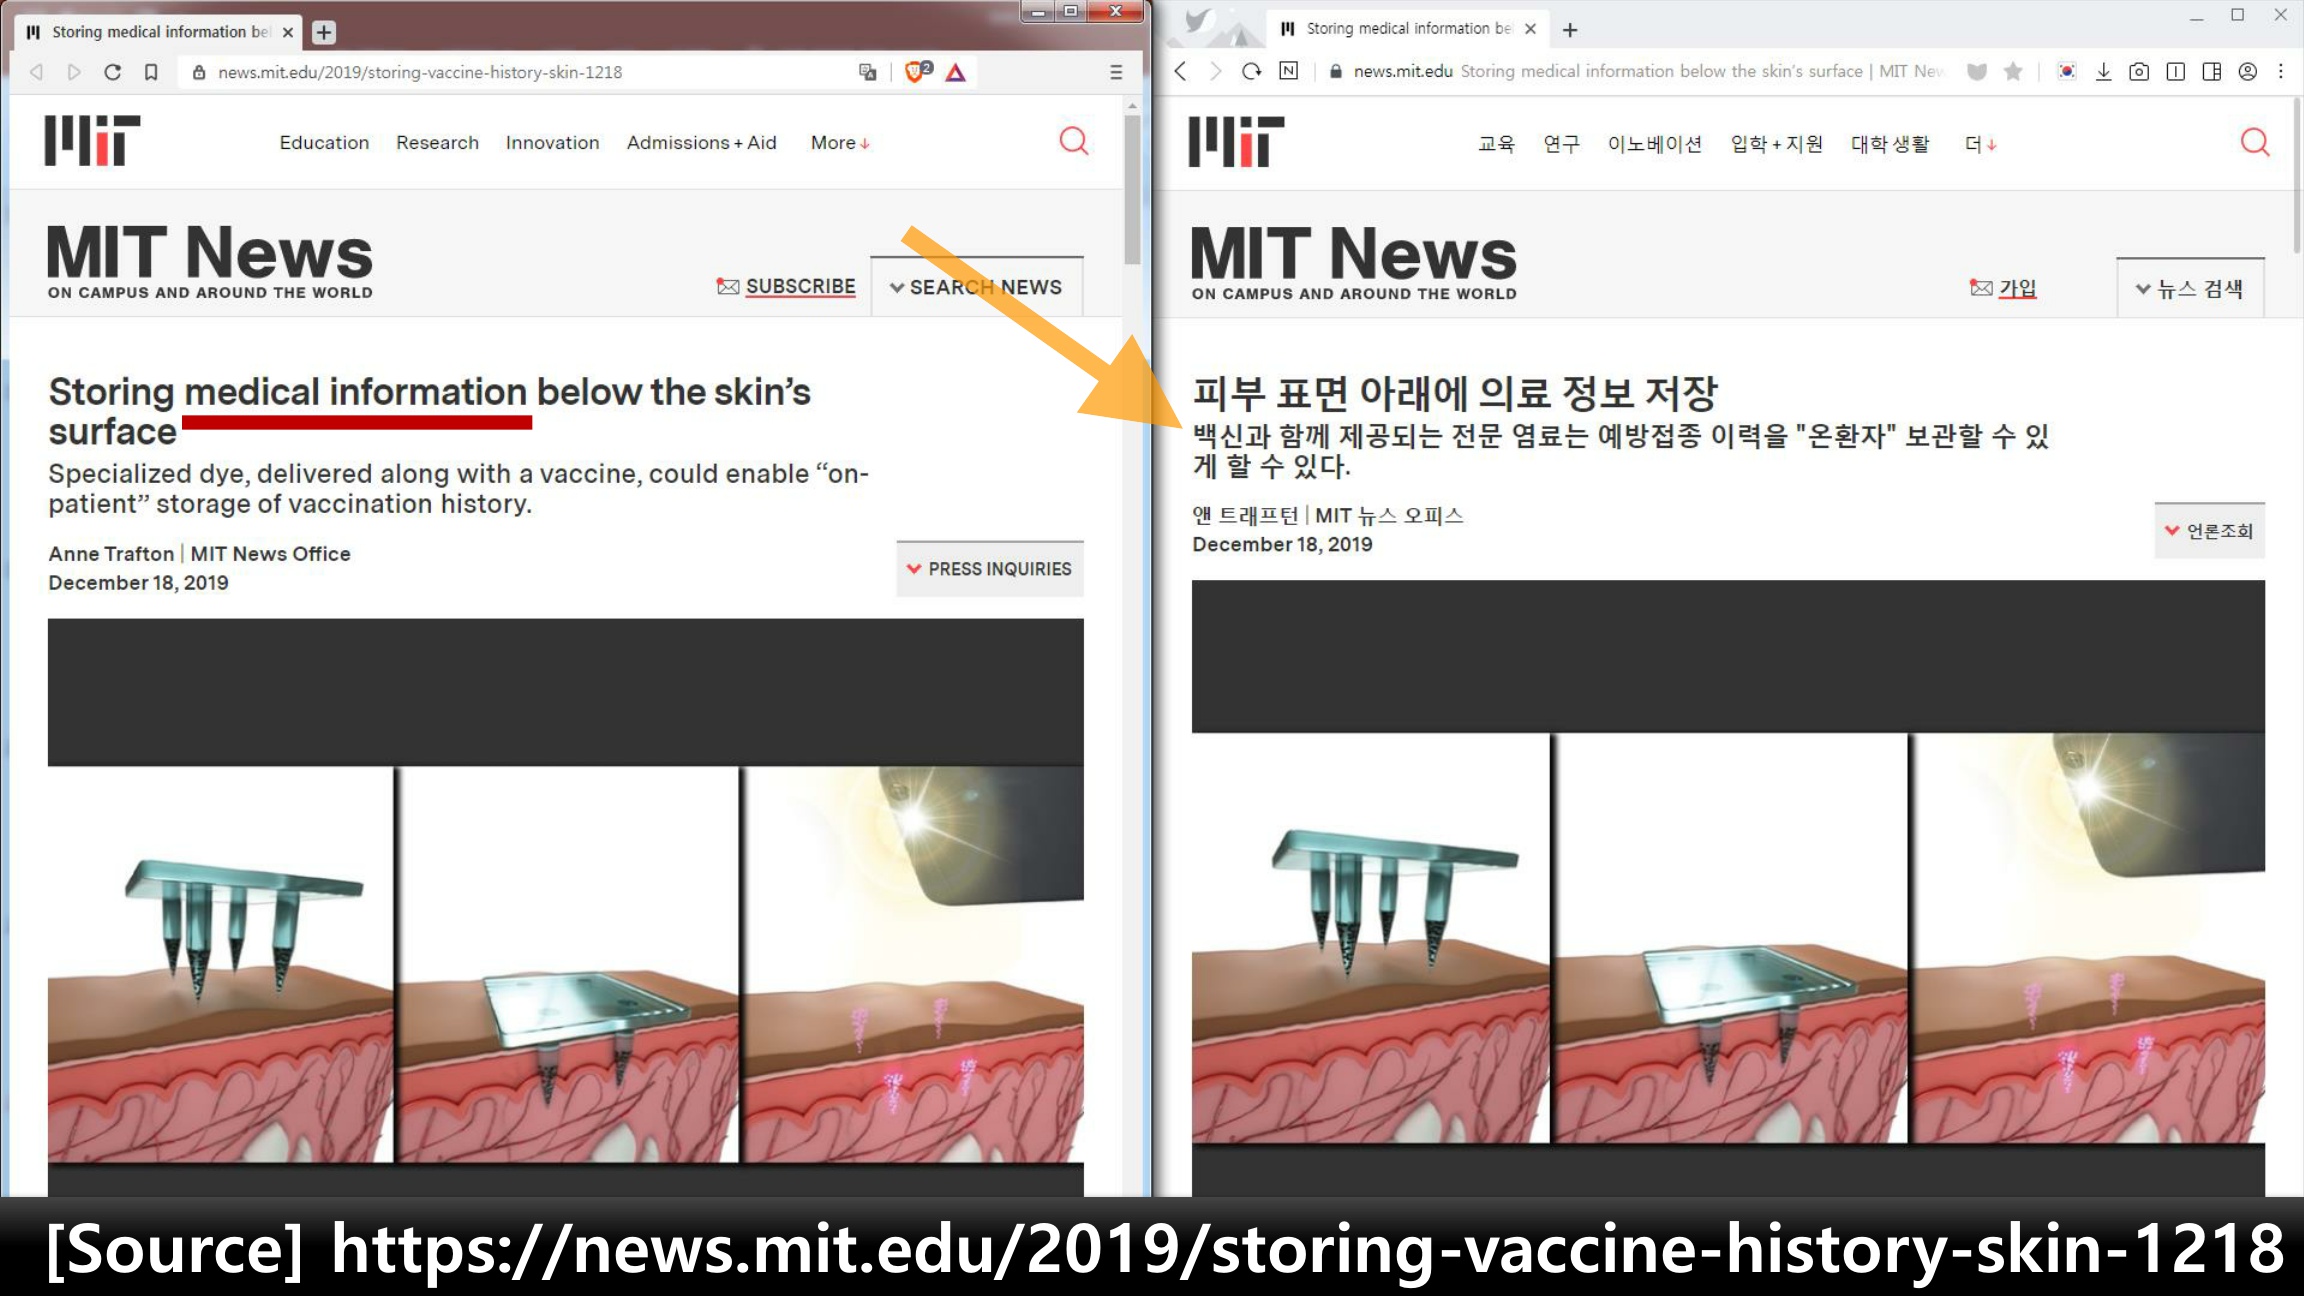Open the three-dot menu in Whale
The width and height of the screenshot is (2304, 1296).
click(x=2281, y=71)
